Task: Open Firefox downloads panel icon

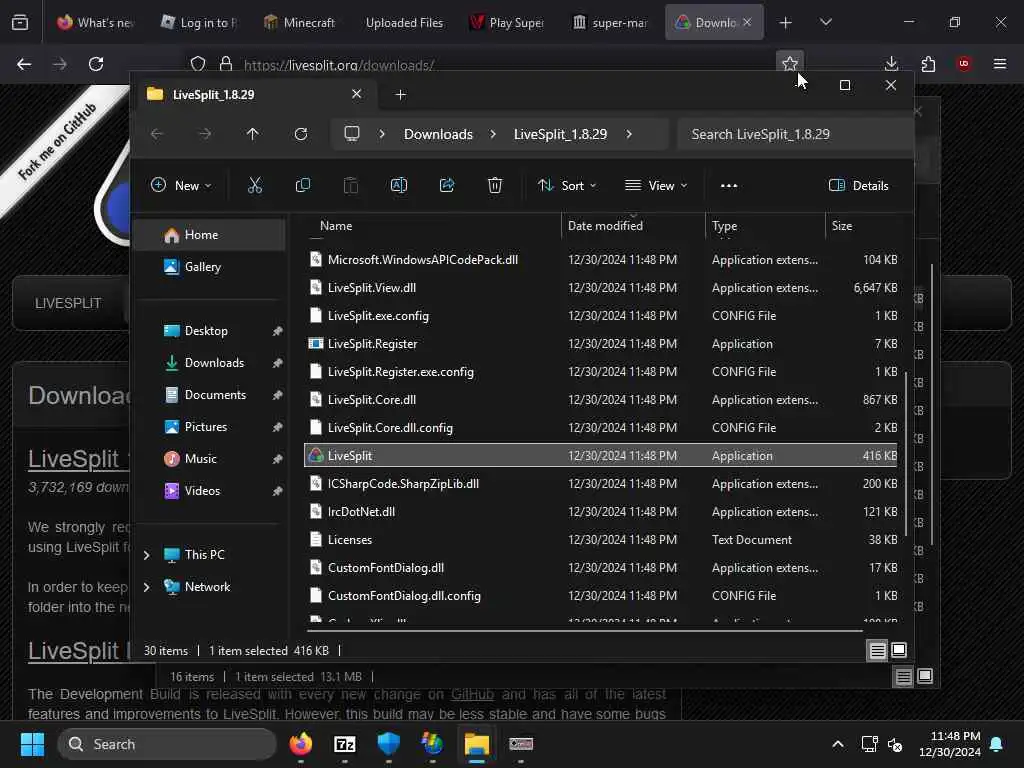Action: 891,64
